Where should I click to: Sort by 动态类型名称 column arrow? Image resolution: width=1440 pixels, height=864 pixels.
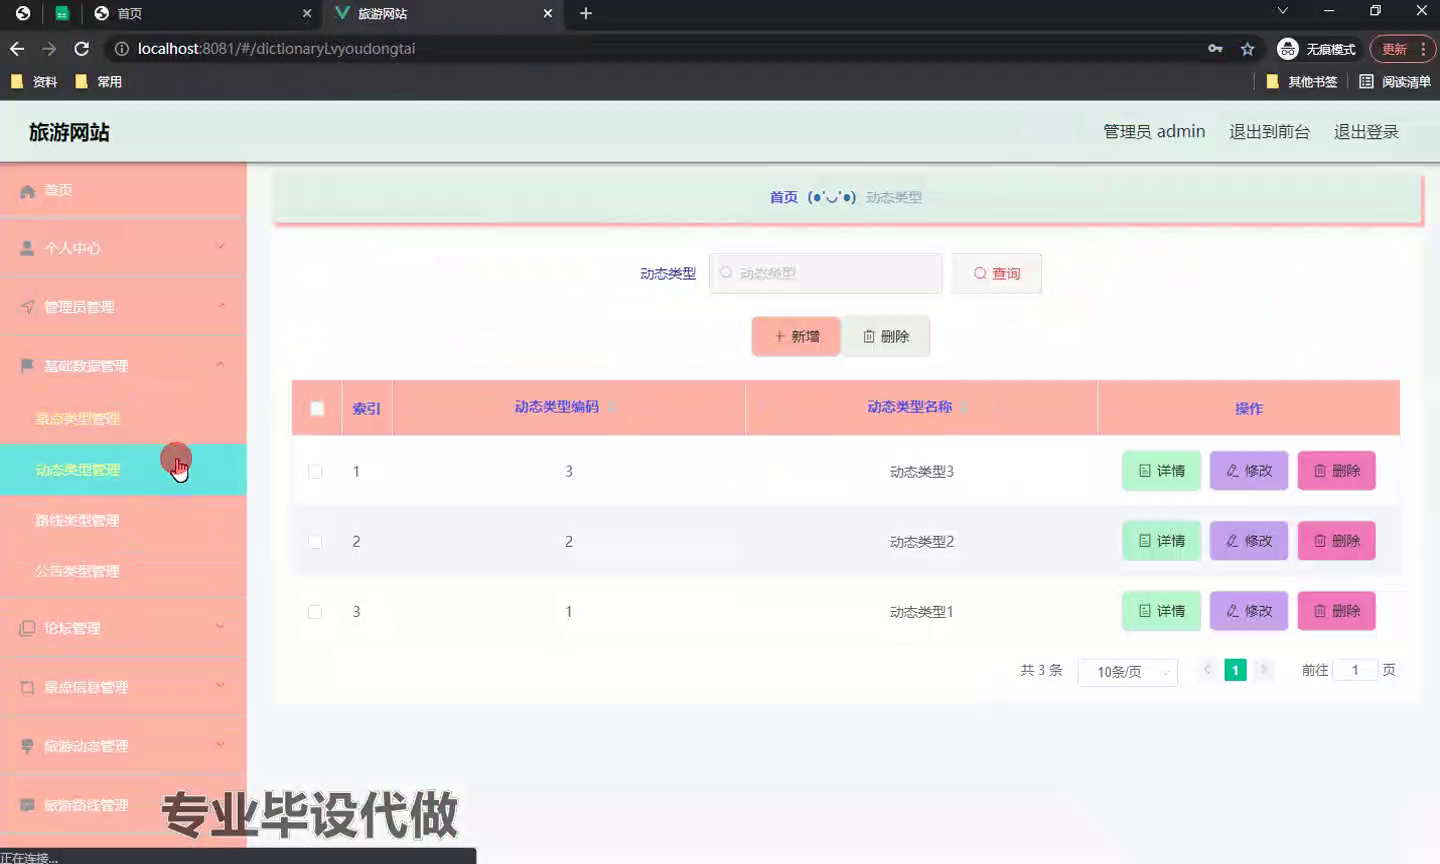pos(964,407)
